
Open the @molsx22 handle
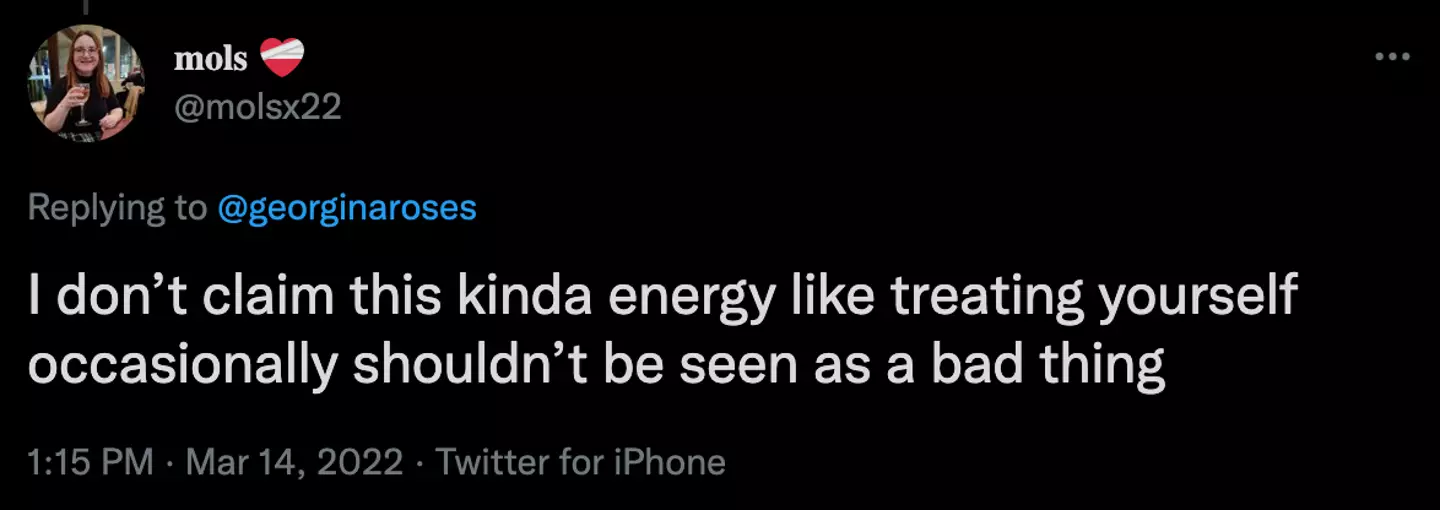(258, 106)
